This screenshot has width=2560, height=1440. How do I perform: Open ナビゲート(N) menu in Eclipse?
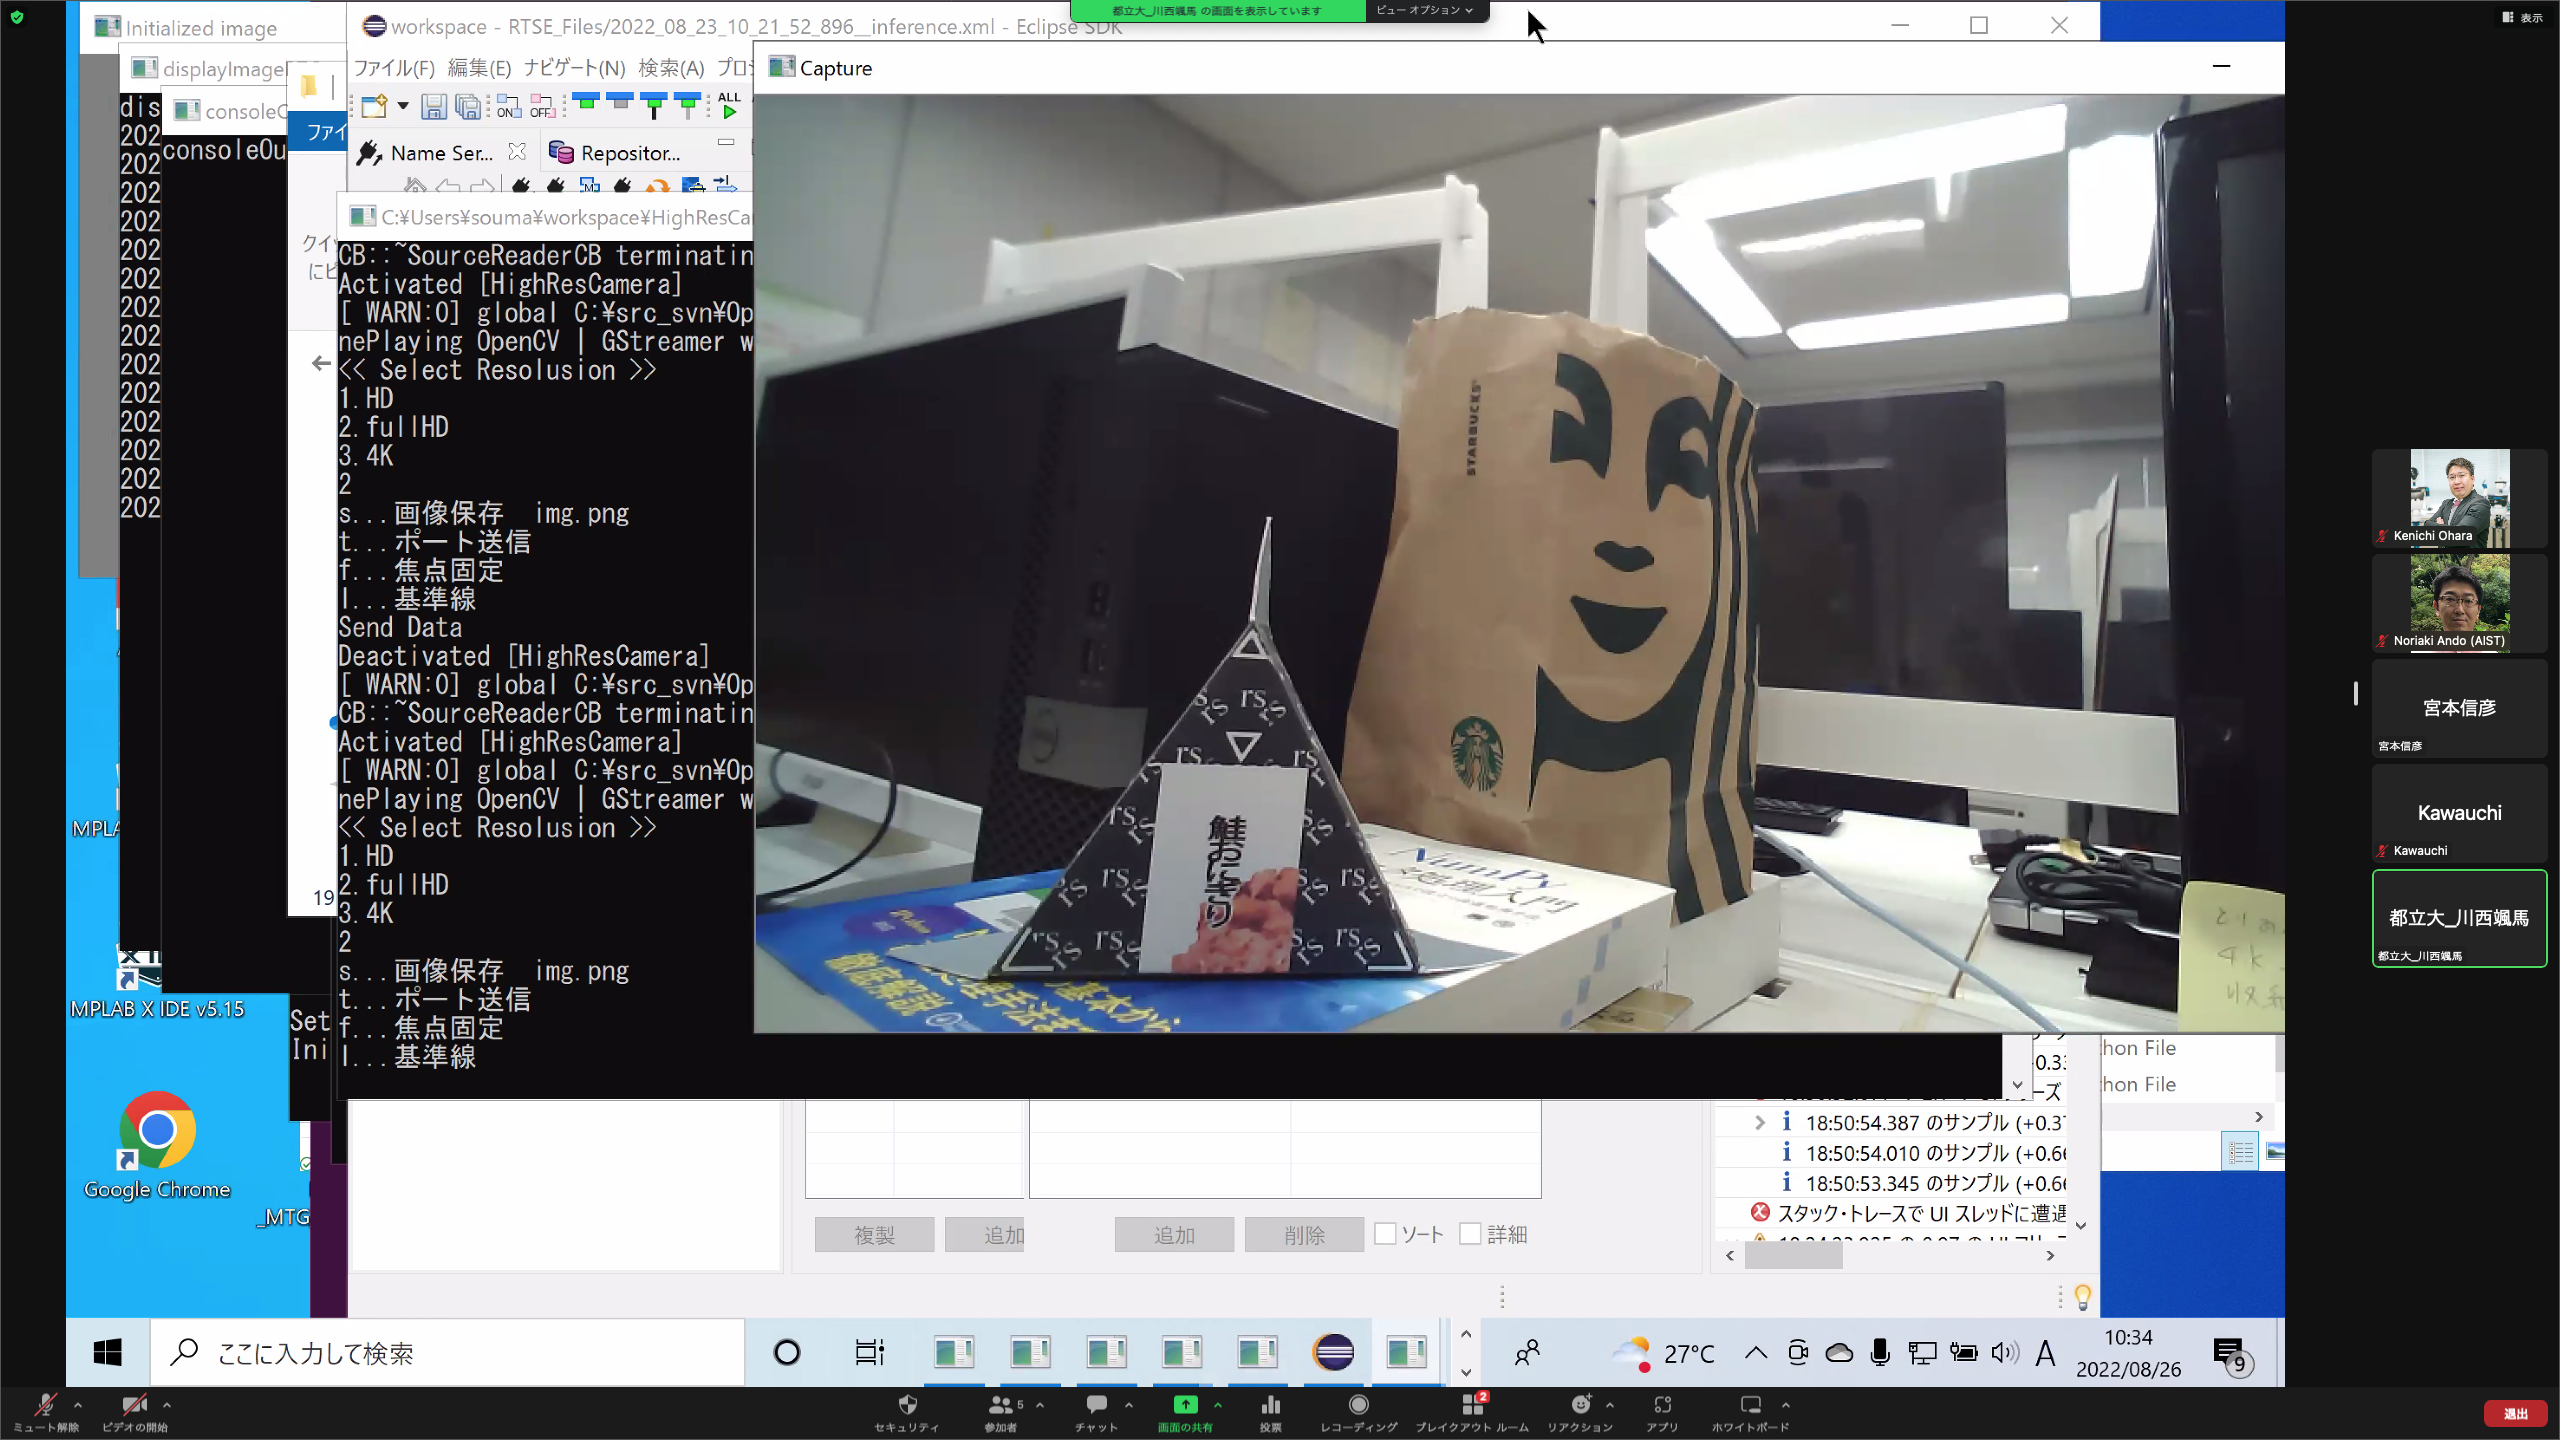point(574,68)
